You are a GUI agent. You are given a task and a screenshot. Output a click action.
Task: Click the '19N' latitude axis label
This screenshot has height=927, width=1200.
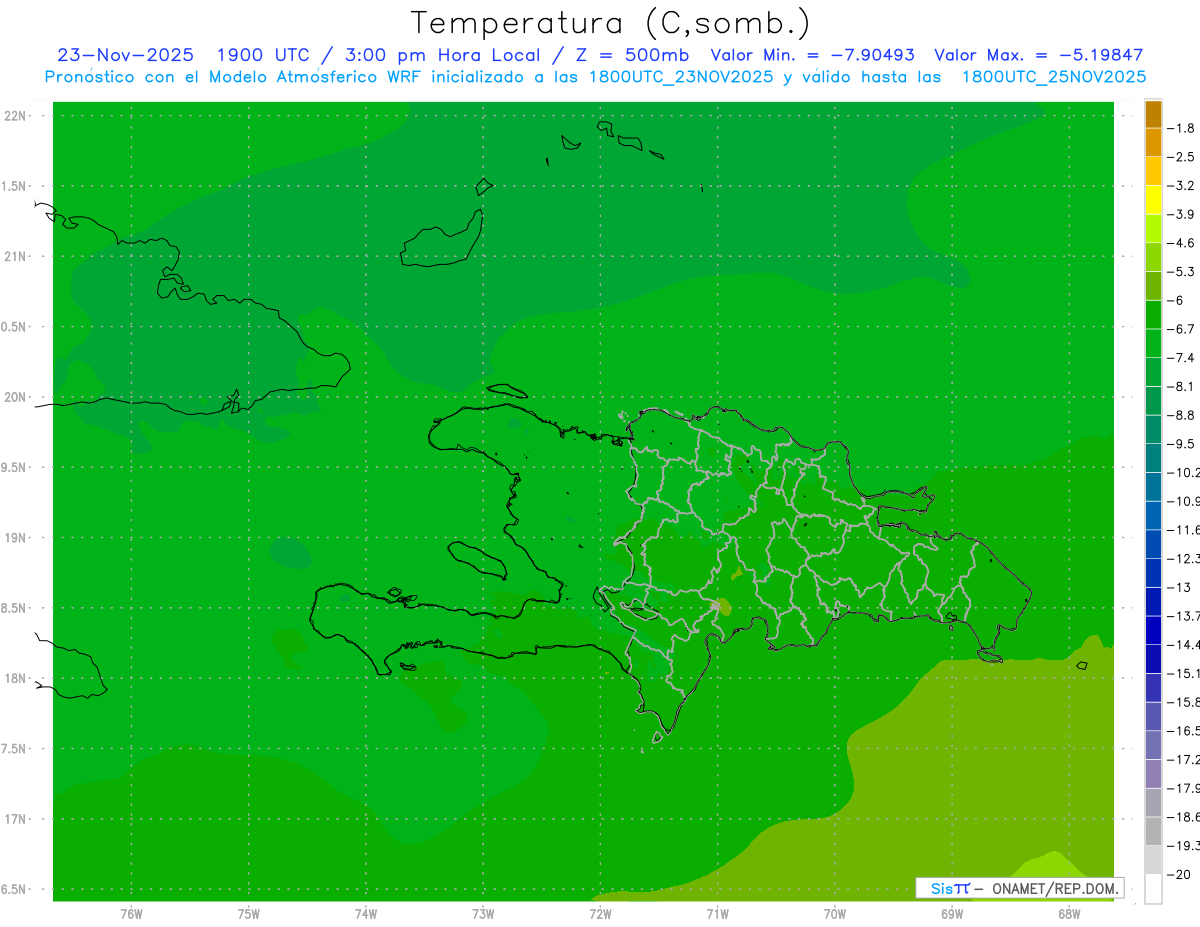coord(15,538)
